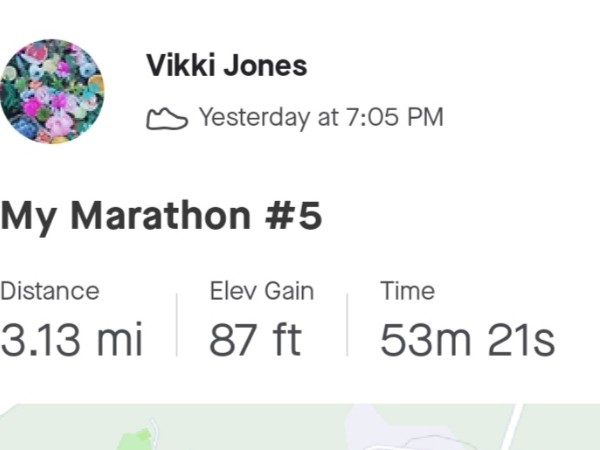Select the #5 number in the title
600x450 pixels.
(x=293, y=216)
